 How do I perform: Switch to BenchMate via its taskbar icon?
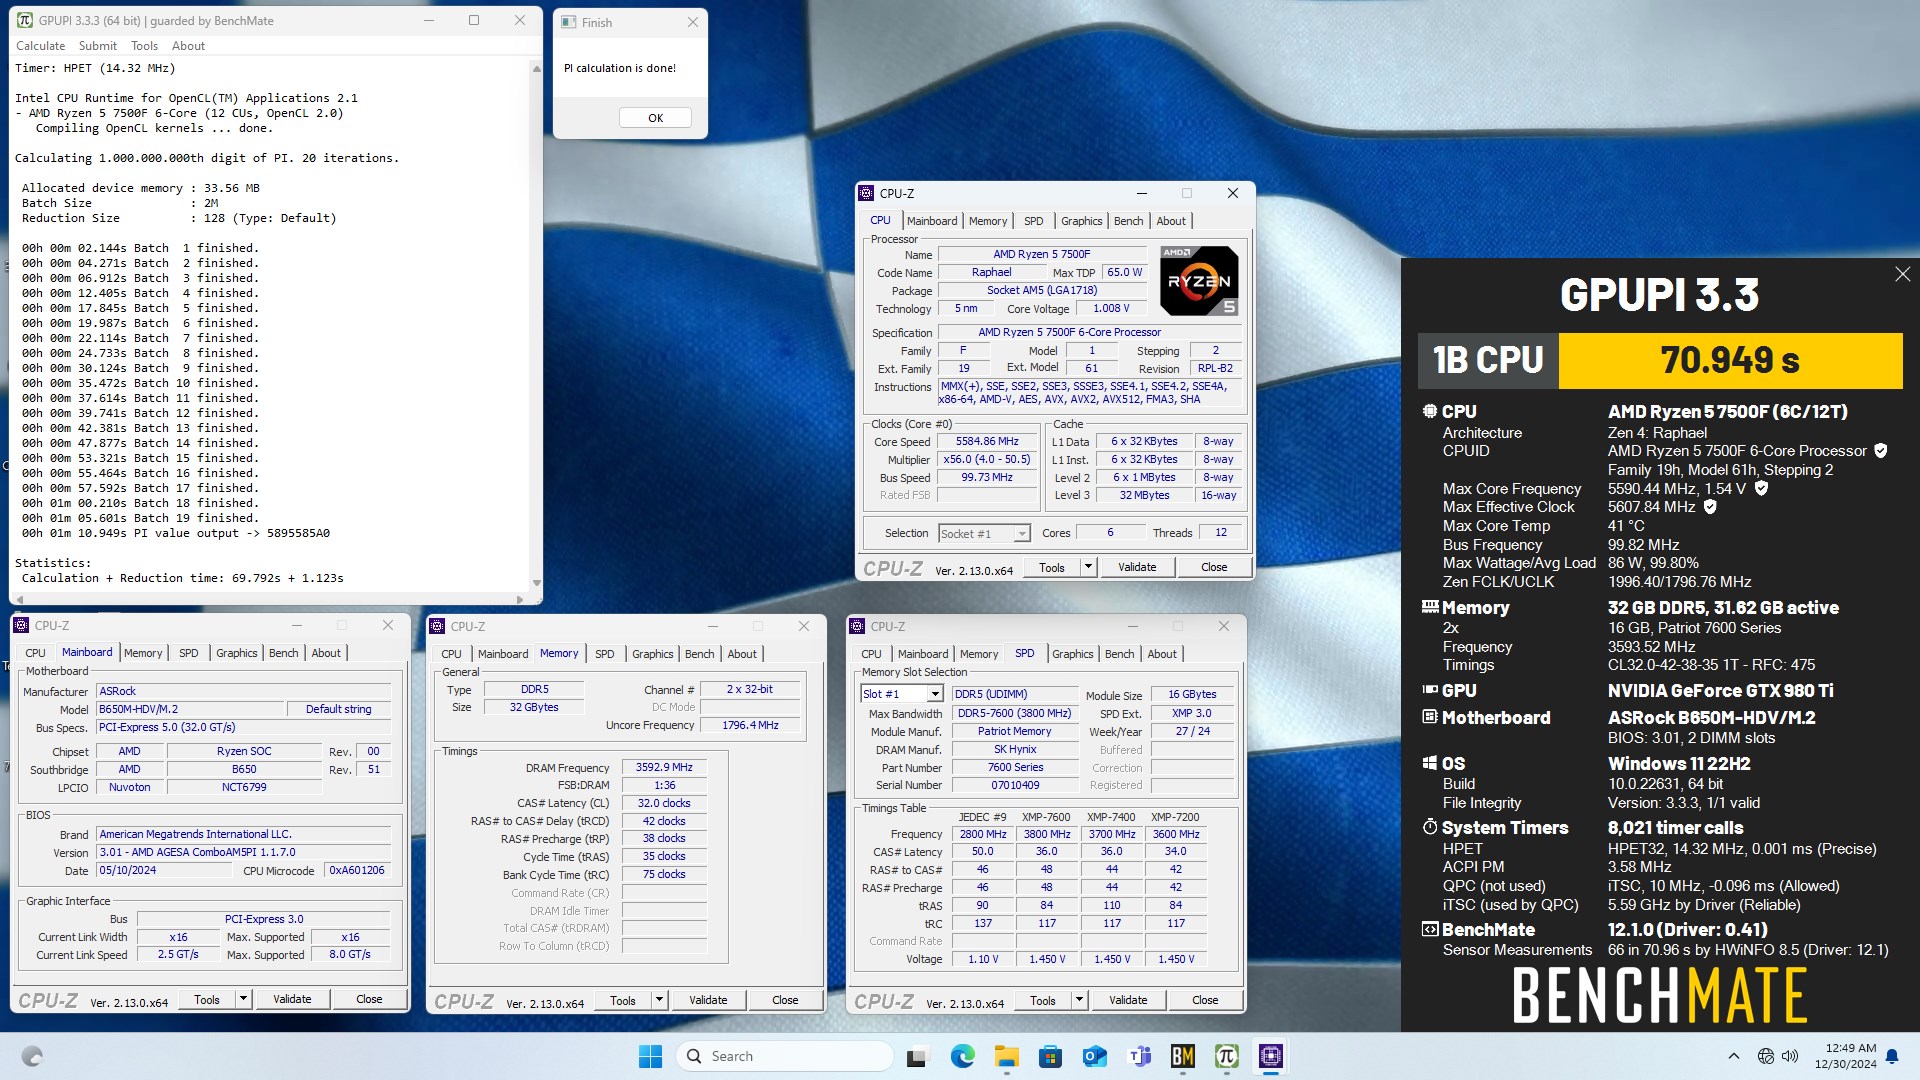[x=1183, y=1056]
